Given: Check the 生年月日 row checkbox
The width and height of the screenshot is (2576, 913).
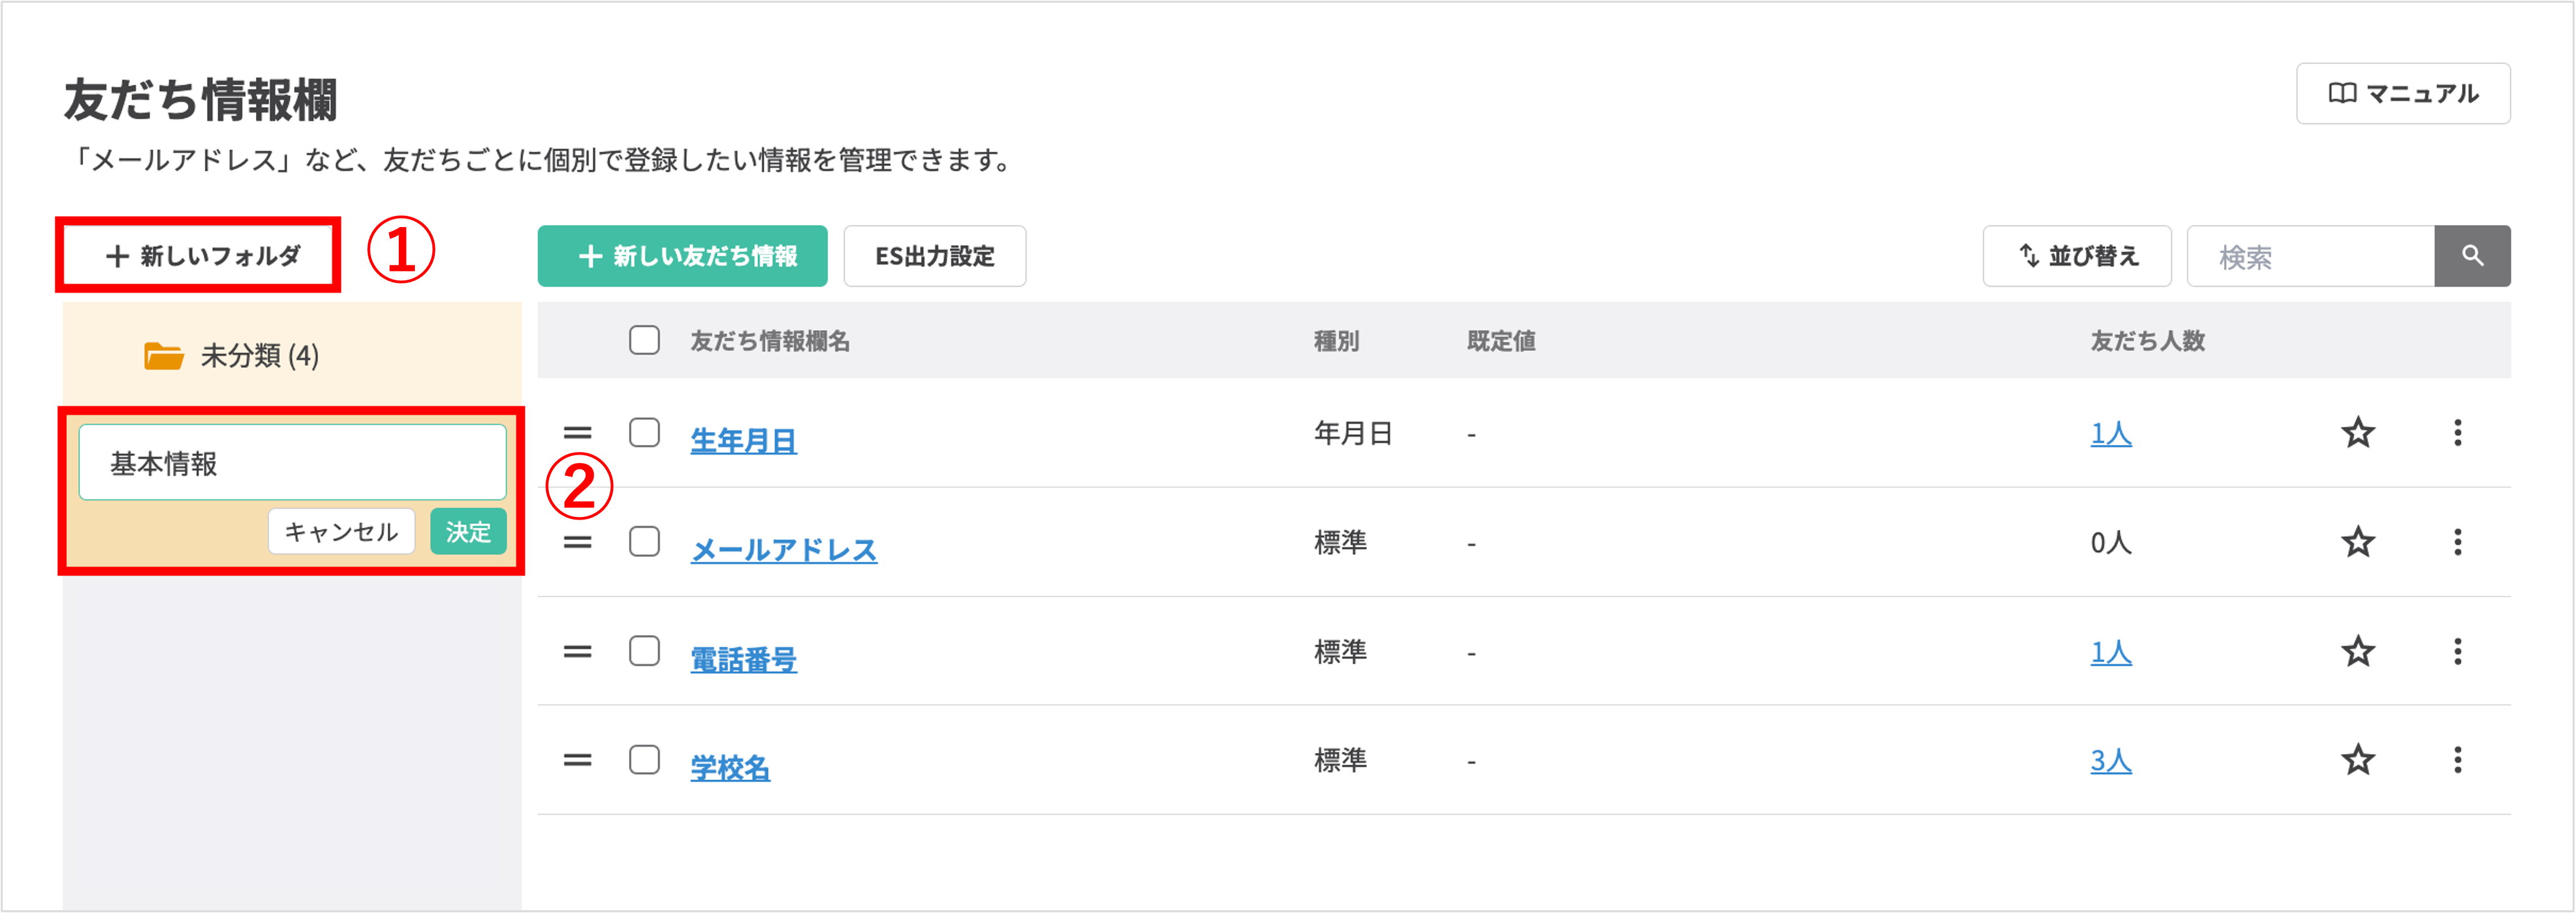Looking at the screenshot, I should click(644, 433).
